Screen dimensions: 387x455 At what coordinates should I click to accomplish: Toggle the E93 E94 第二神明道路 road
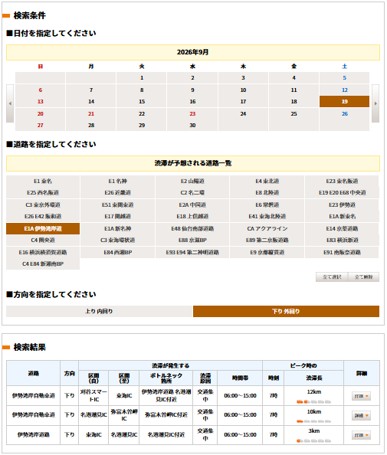pyautogui.click(x=192, y=252)
